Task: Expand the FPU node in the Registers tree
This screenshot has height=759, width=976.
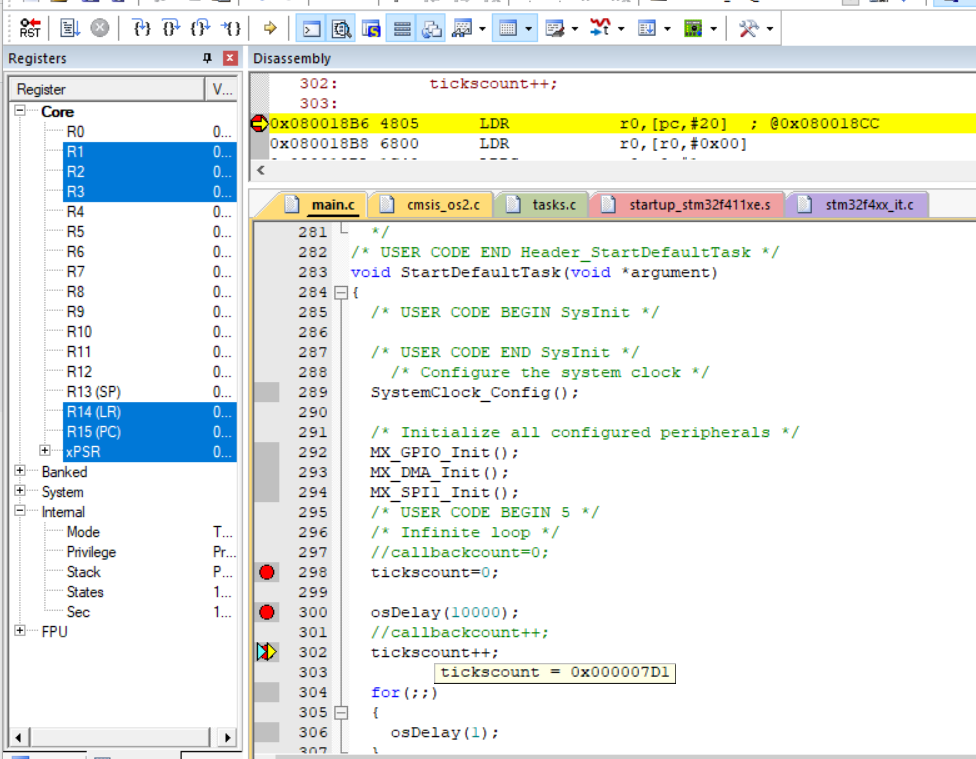Action: click(20, 632)
